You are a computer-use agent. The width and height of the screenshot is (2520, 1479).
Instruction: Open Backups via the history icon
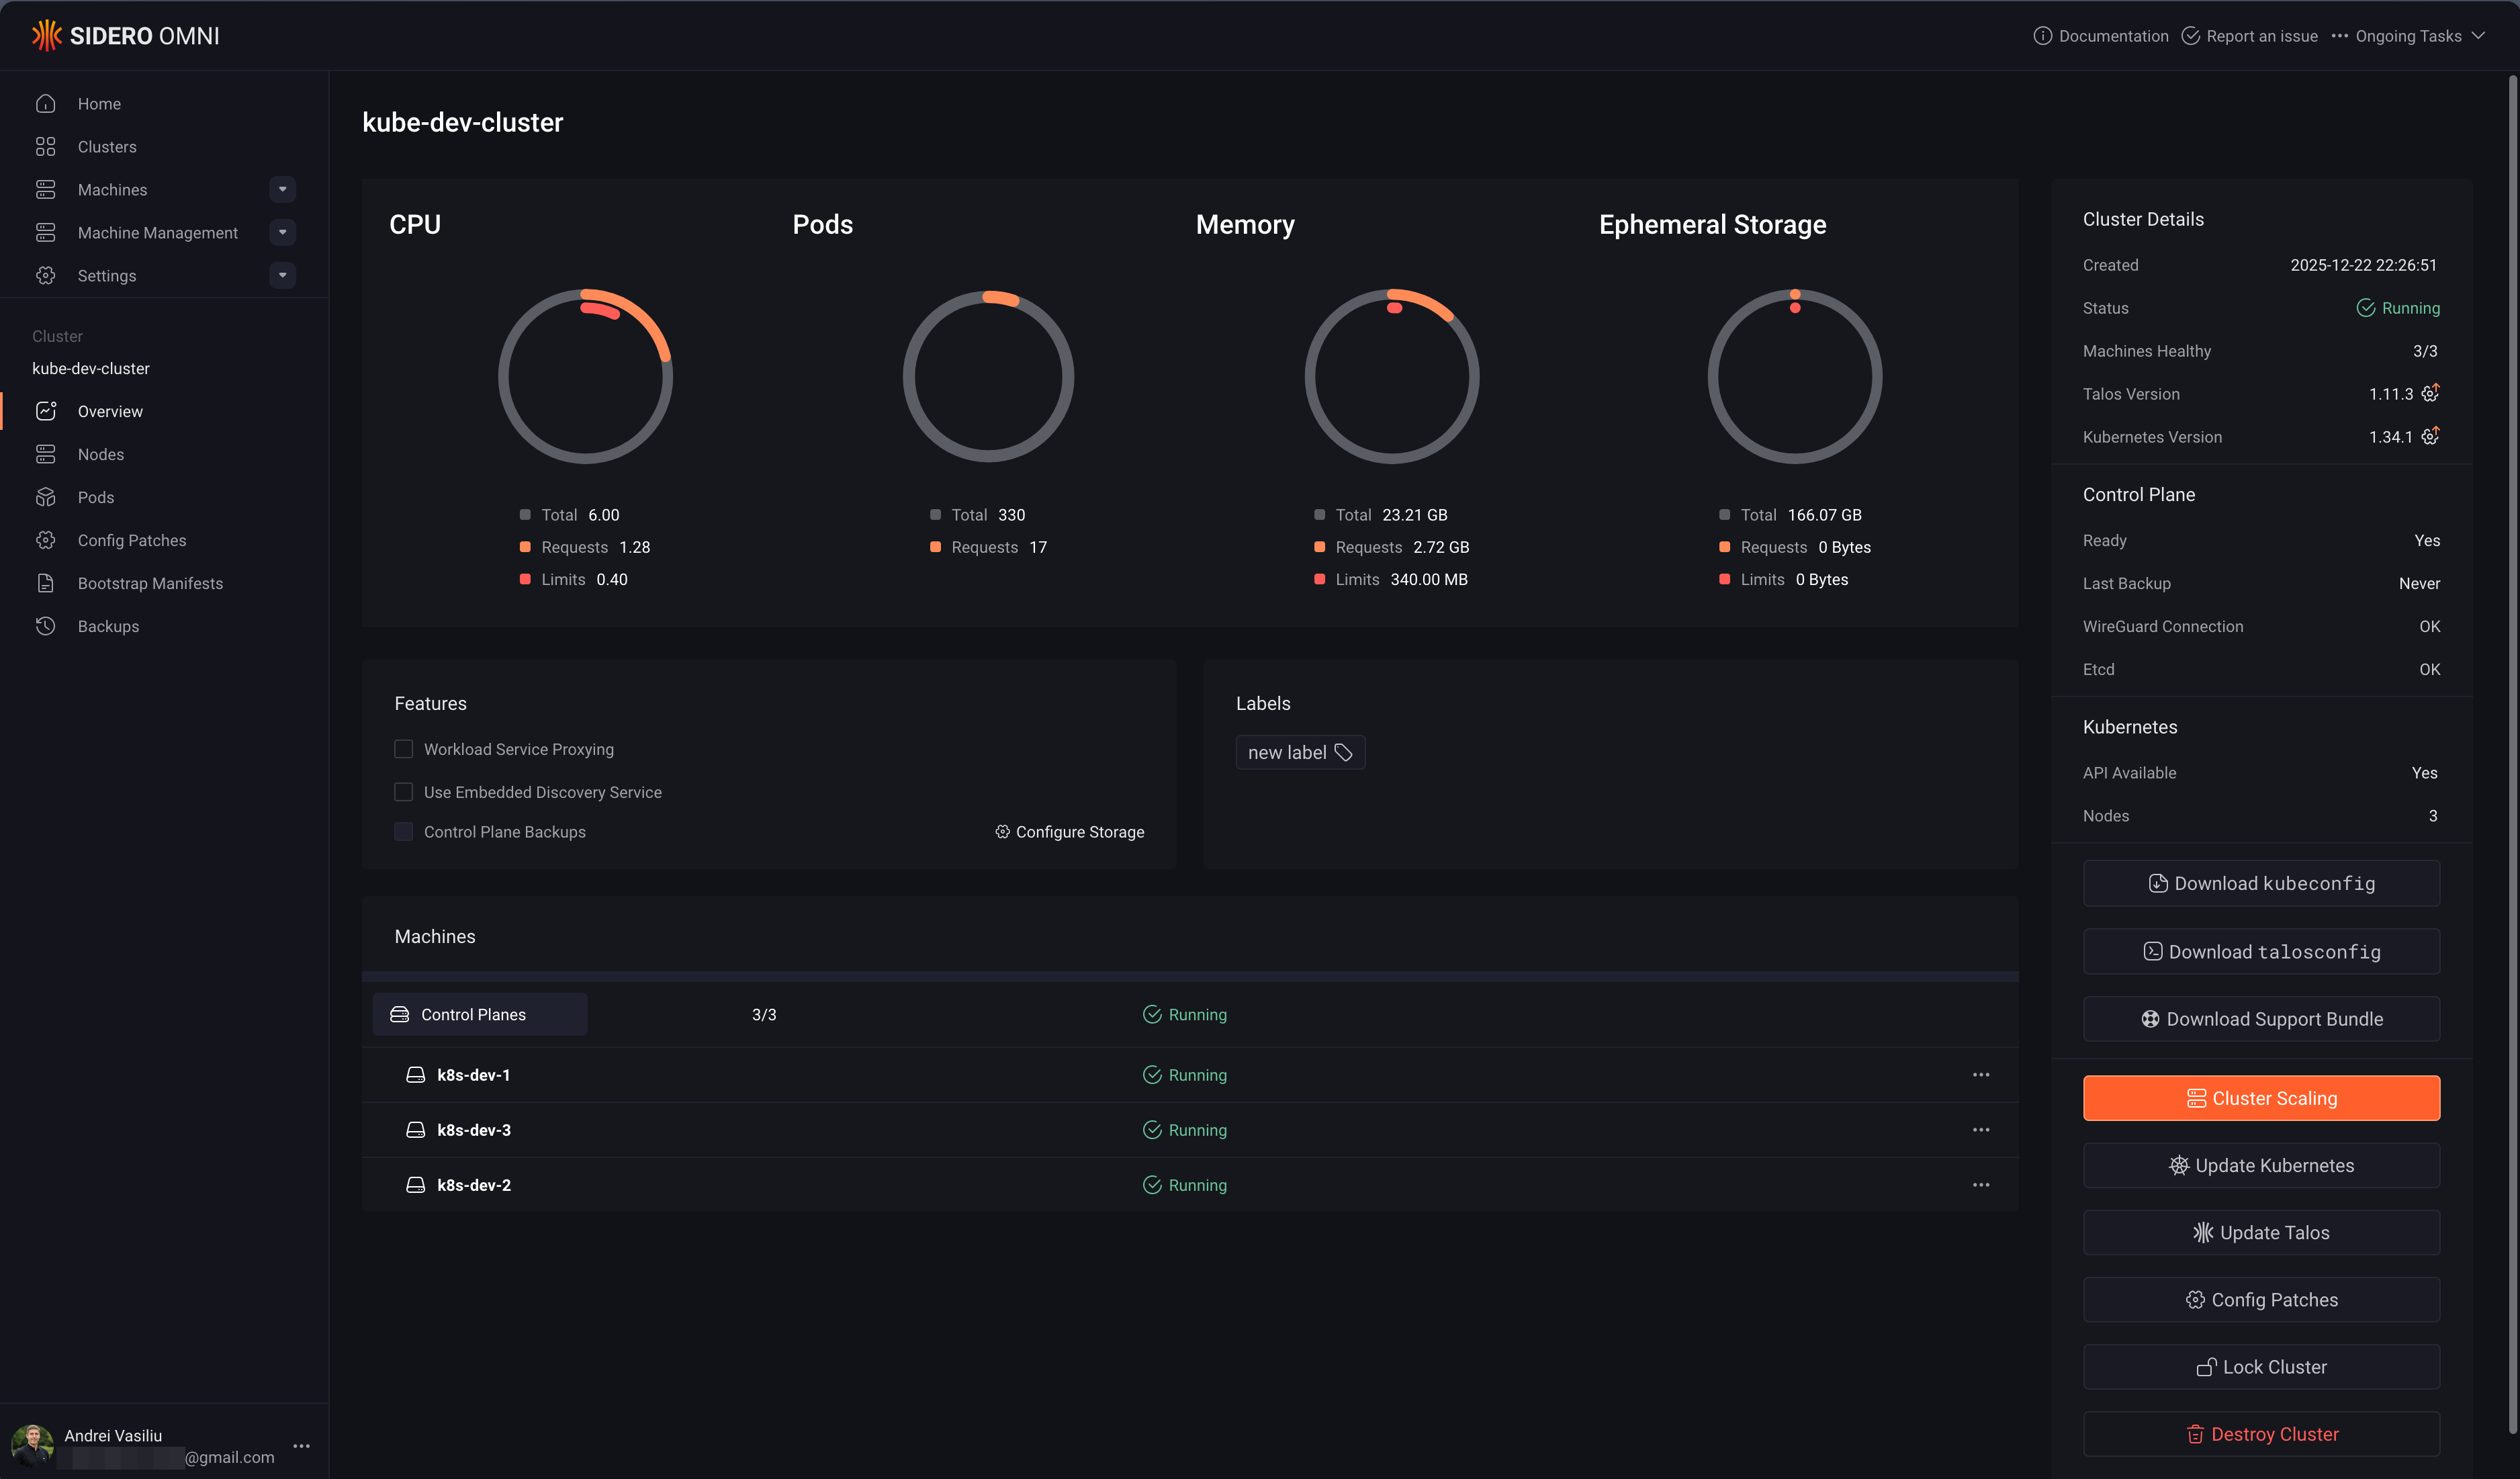coord(46,626)
